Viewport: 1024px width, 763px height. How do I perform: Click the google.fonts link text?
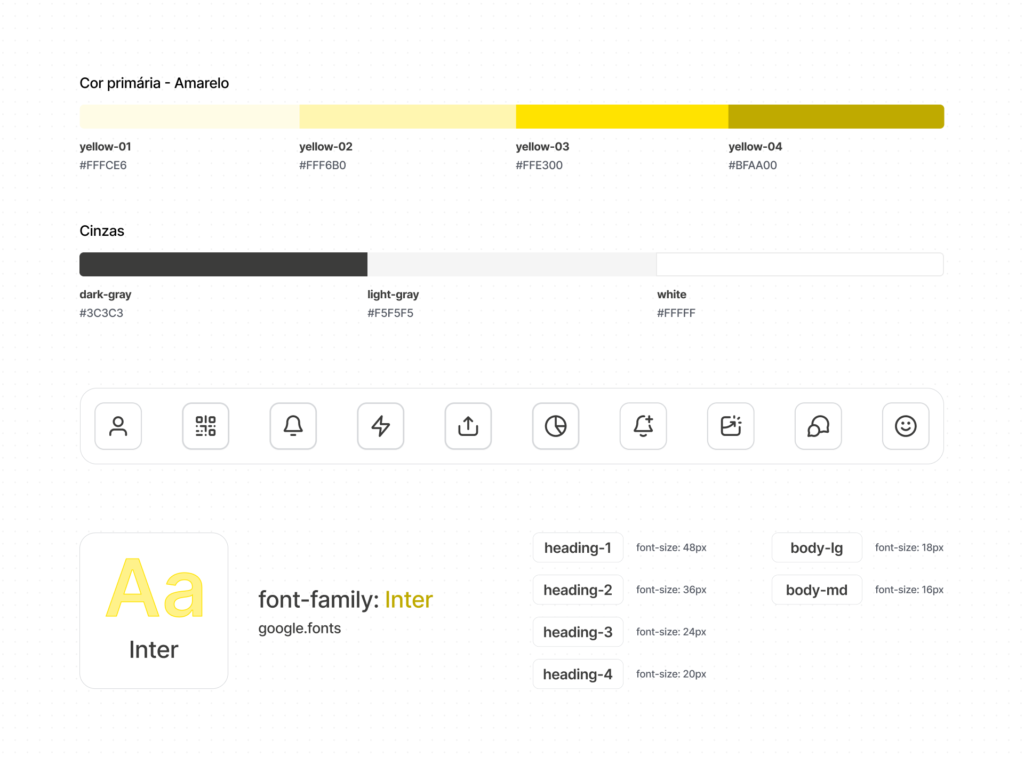[299, 629]
